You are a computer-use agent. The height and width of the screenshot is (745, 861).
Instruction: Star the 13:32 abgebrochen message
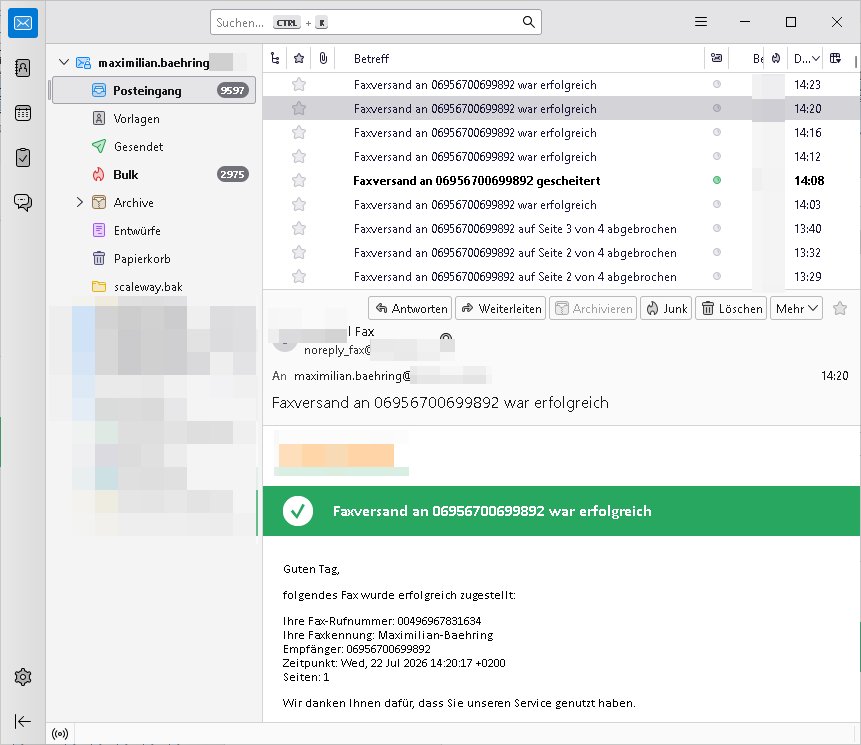pos(299,253)
